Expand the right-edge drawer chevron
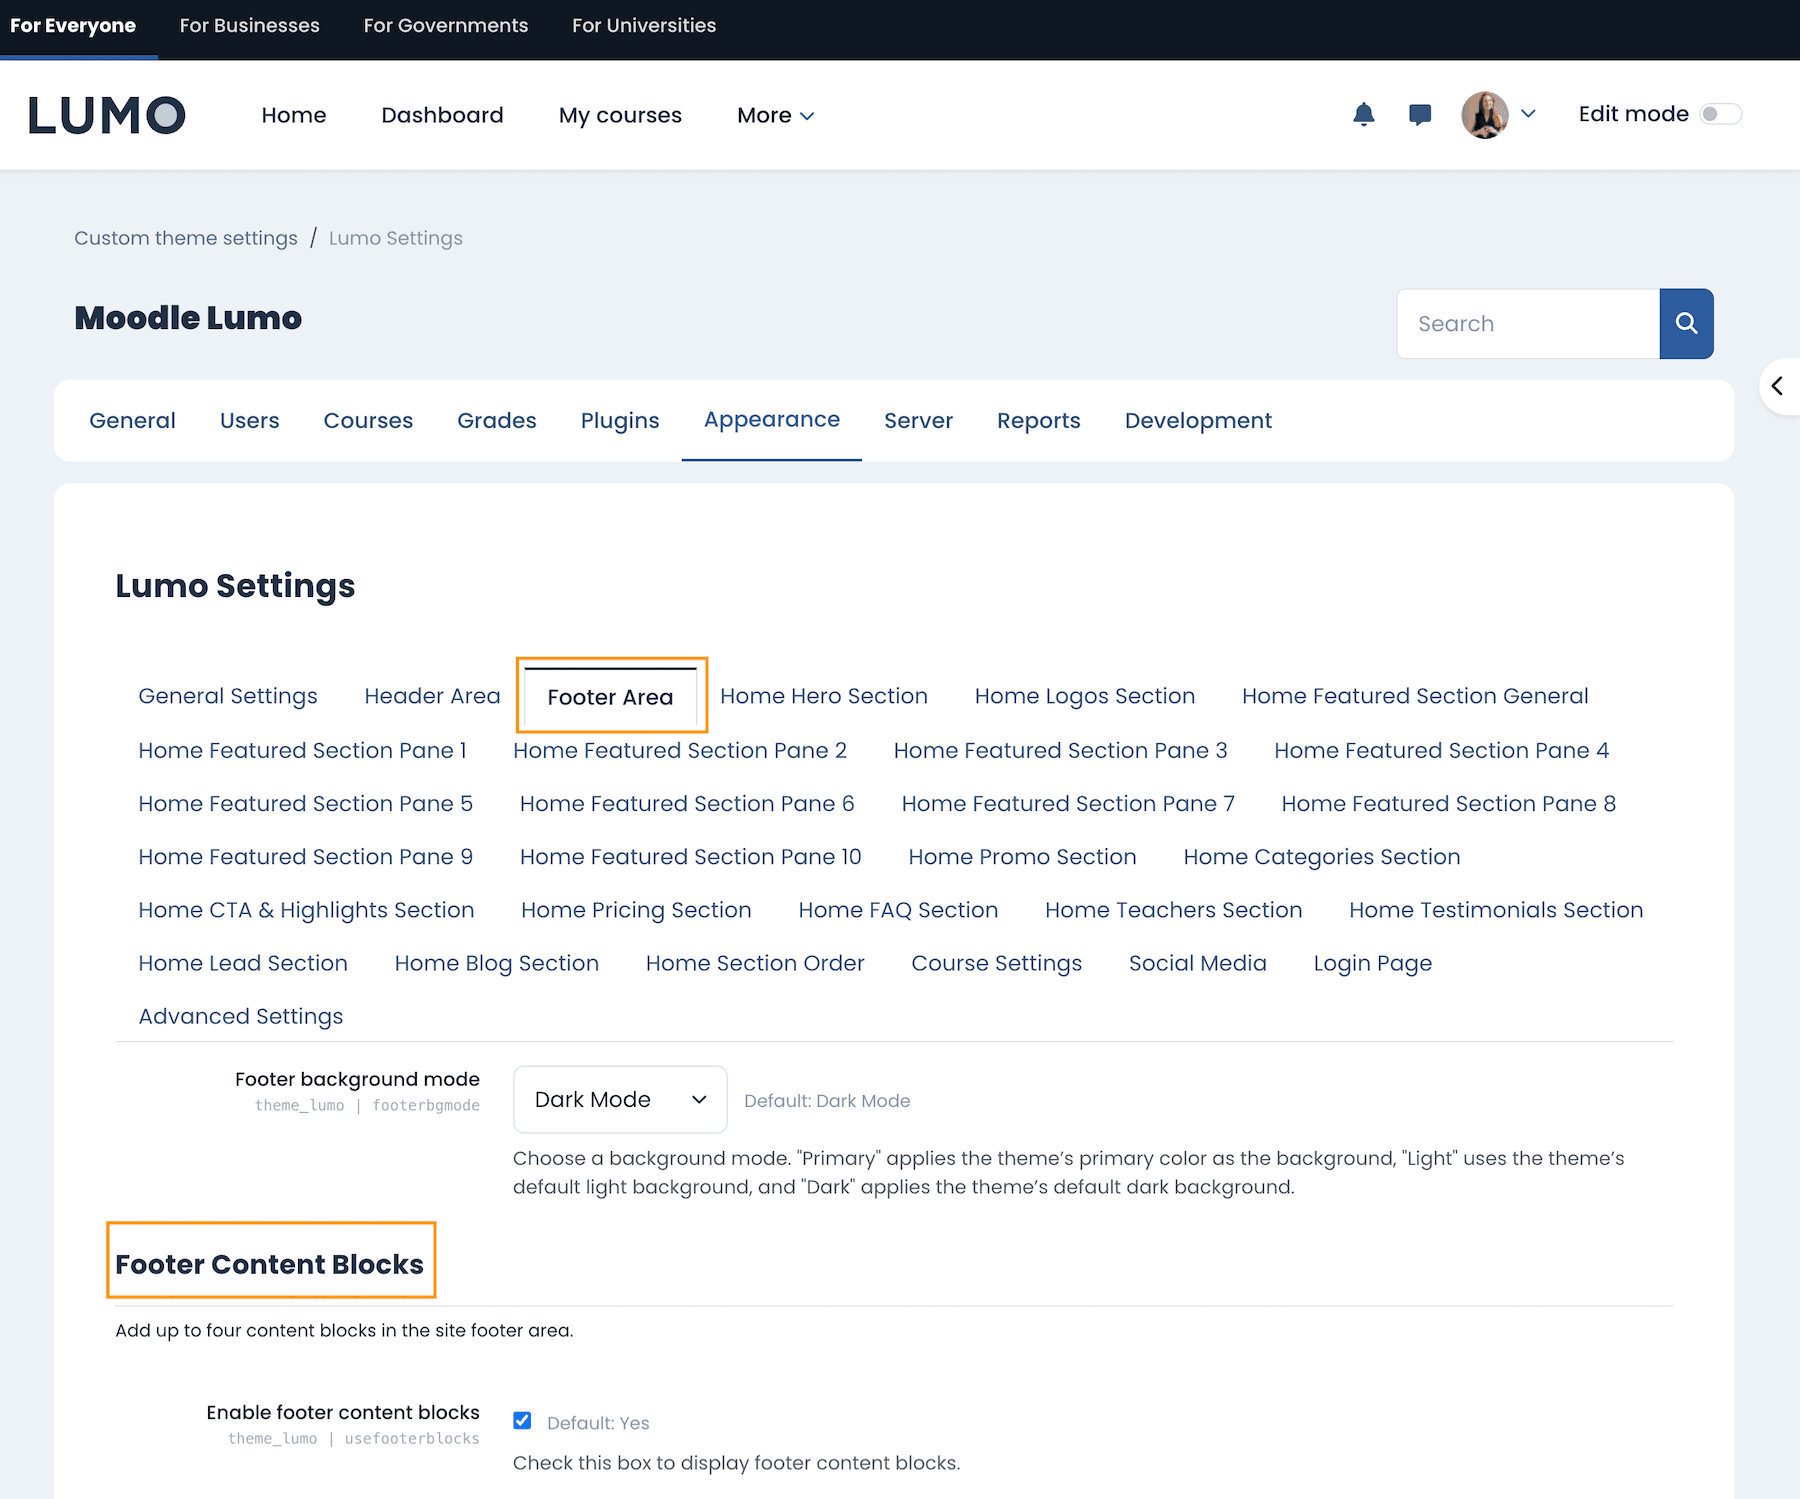Image resolution: width=1800 pixels, height=1499 pixels. (1779, 386)
